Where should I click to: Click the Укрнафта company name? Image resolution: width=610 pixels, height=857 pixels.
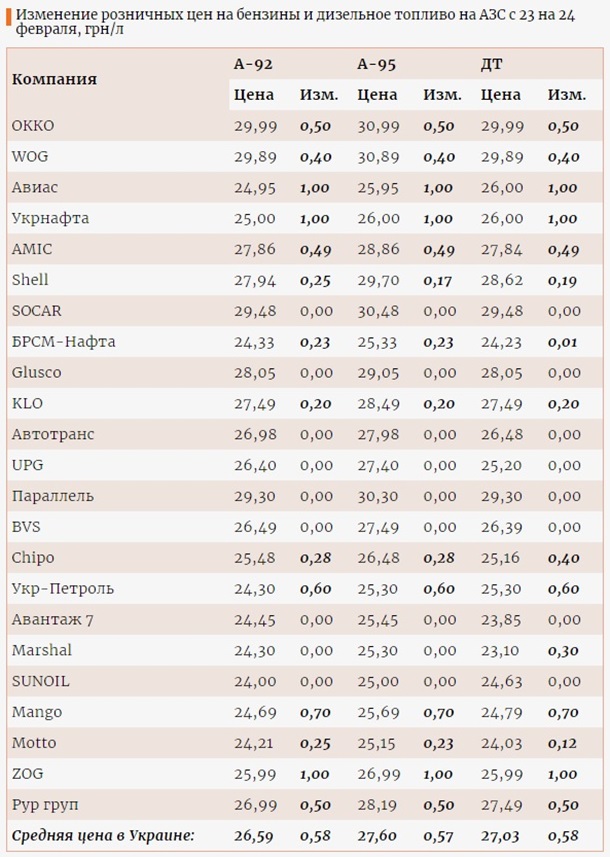pyautogui.click(x=50, y=218)
